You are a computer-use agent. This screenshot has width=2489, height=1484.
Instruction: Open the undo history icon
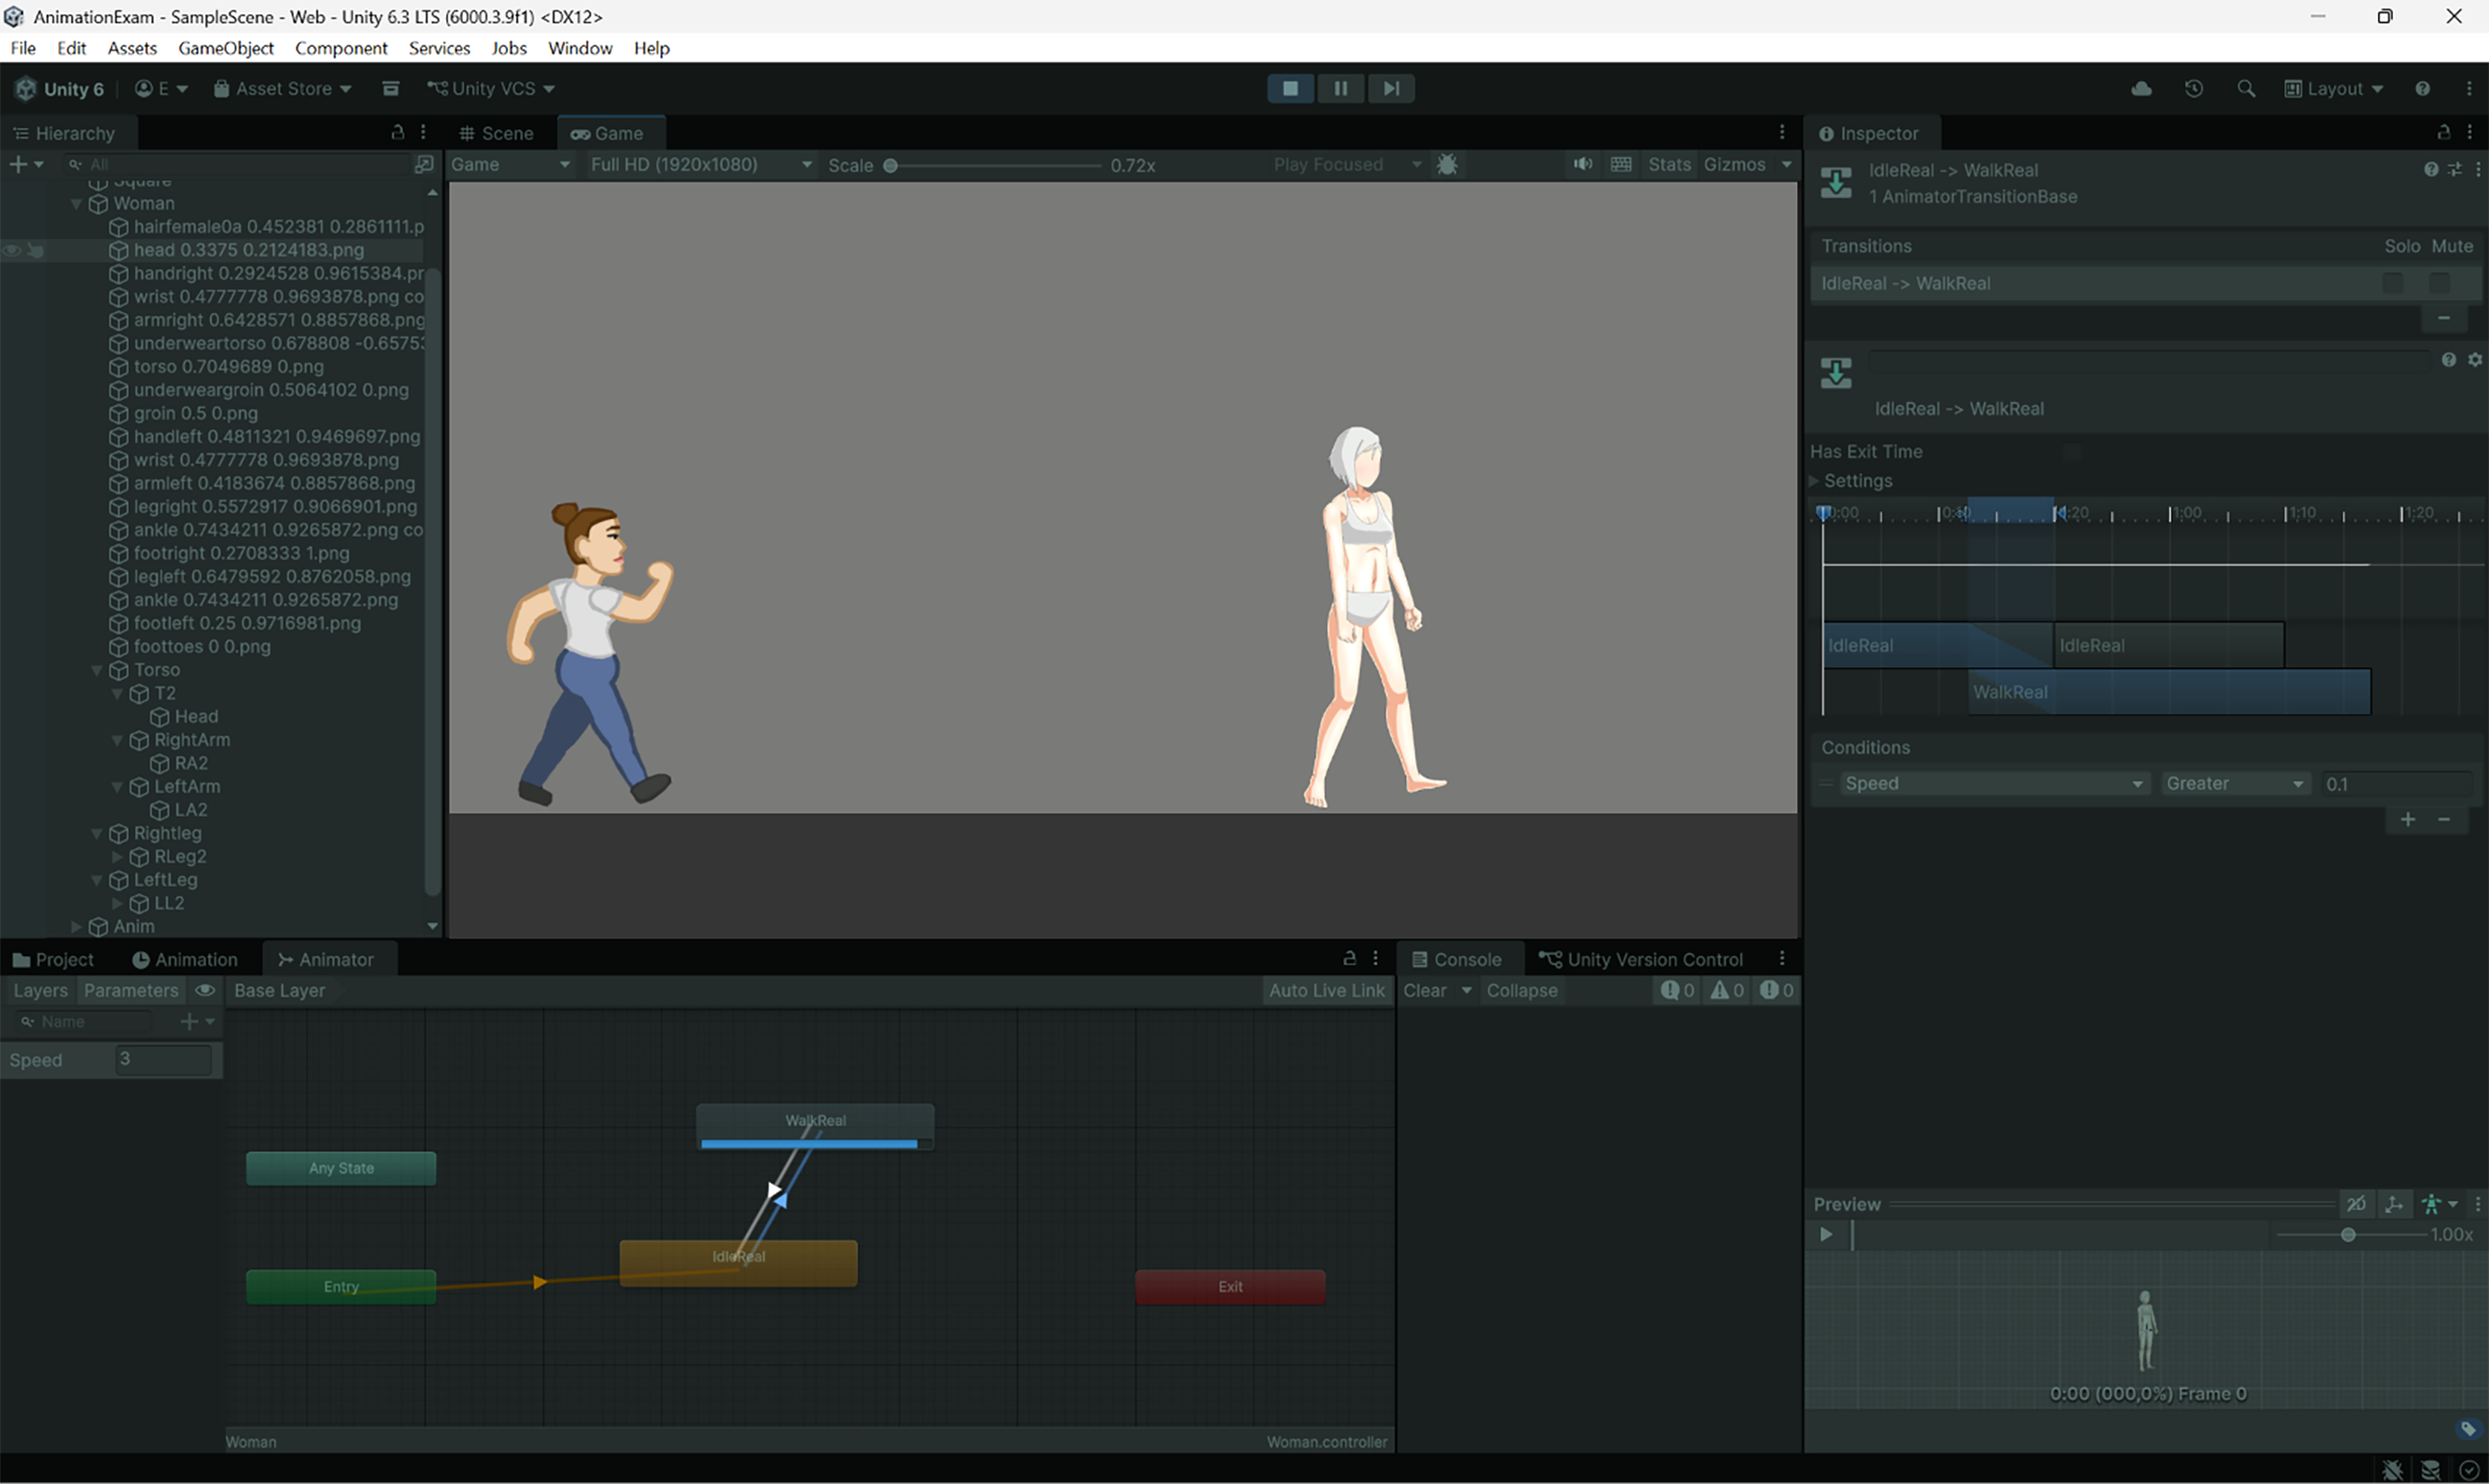coord(2194,88)
